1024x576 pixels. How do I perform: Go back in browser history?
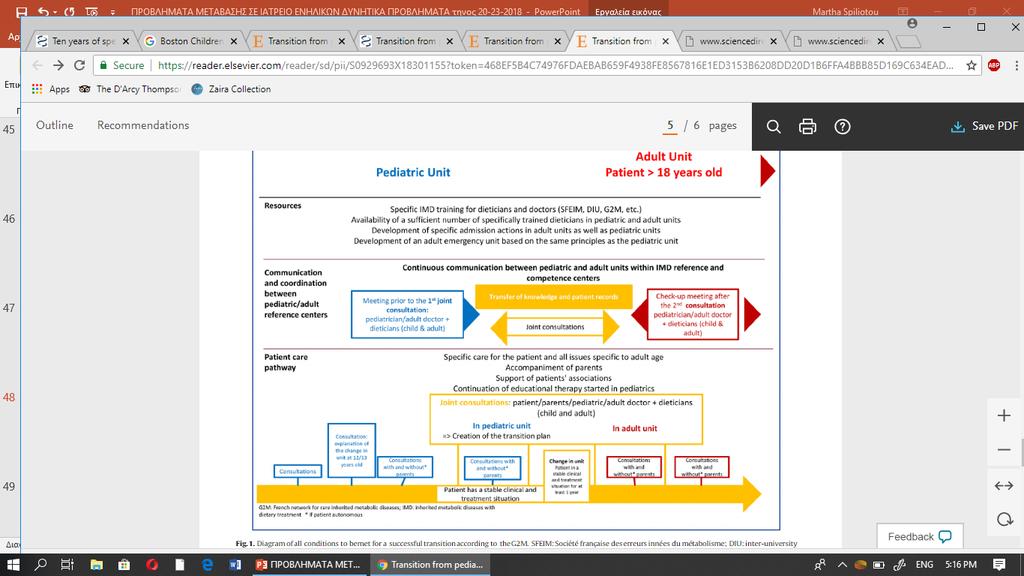[37, 65]
